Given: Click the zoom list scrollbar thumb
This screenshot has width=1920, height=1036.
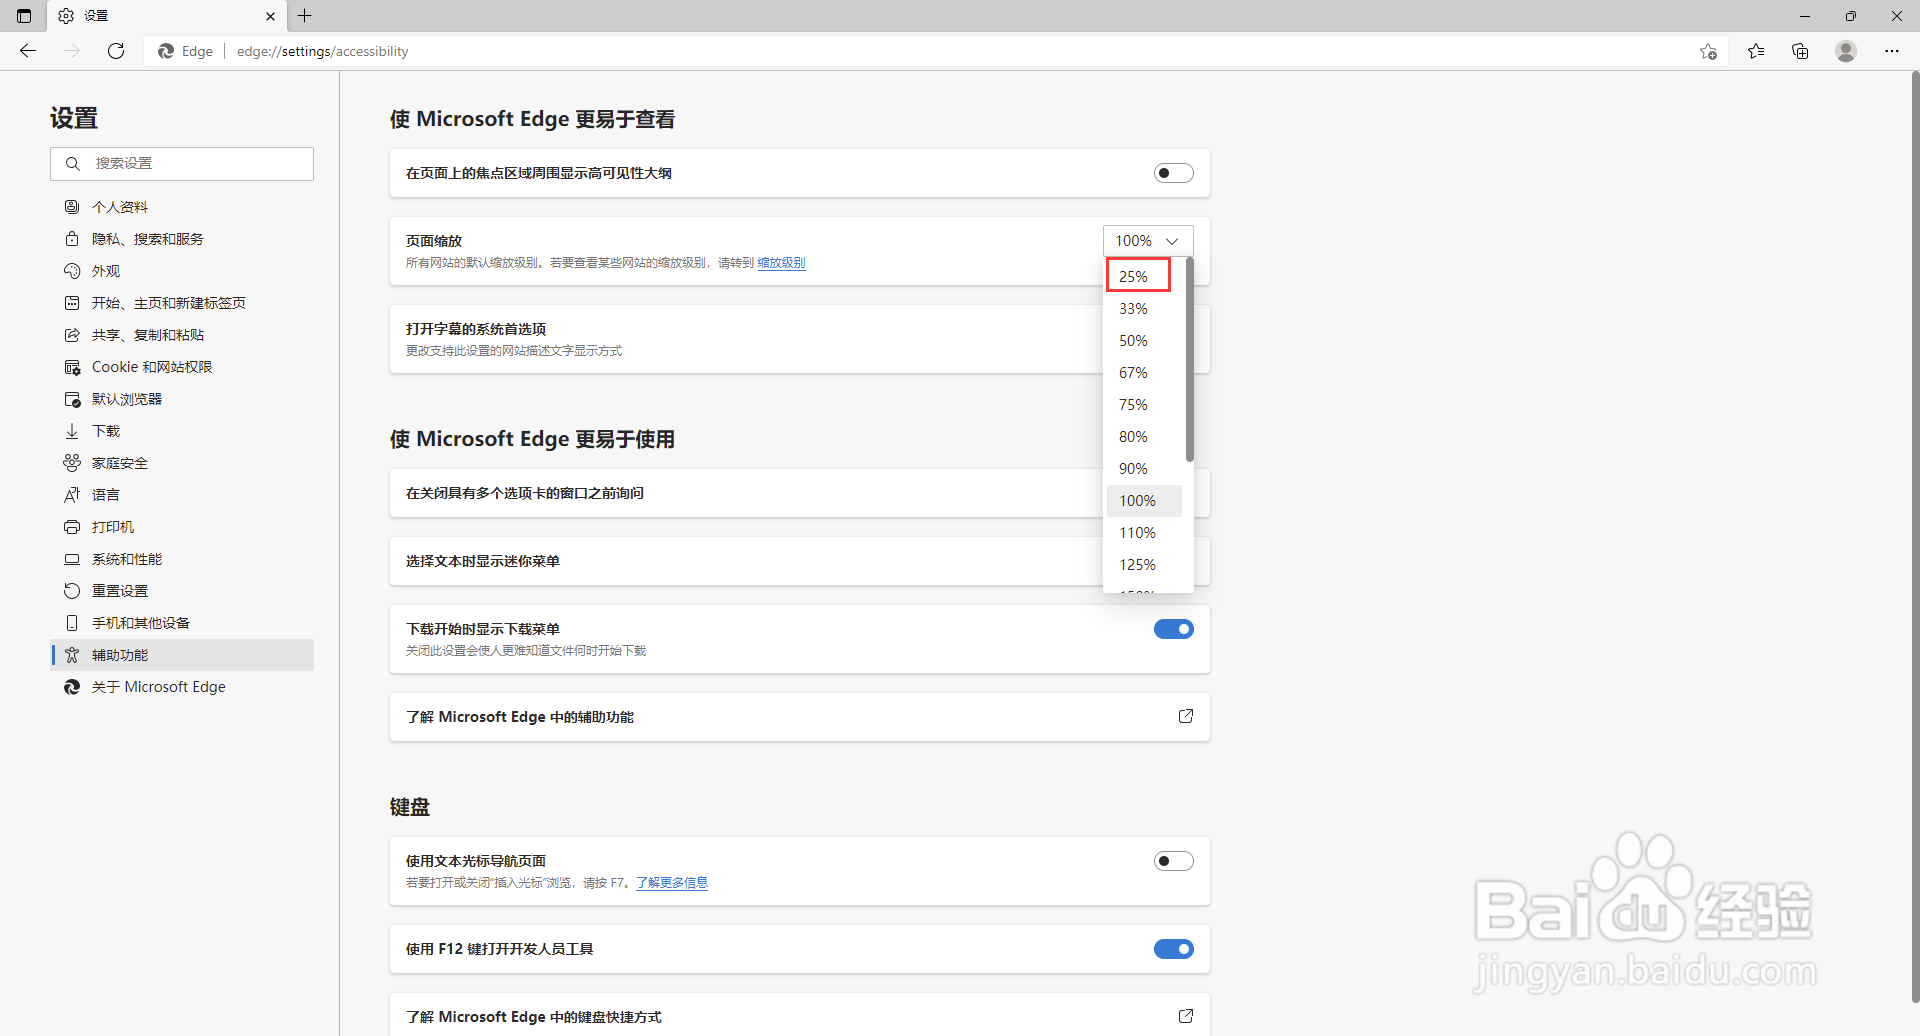Looking at the screenshot, I should tap(1190, 360).
